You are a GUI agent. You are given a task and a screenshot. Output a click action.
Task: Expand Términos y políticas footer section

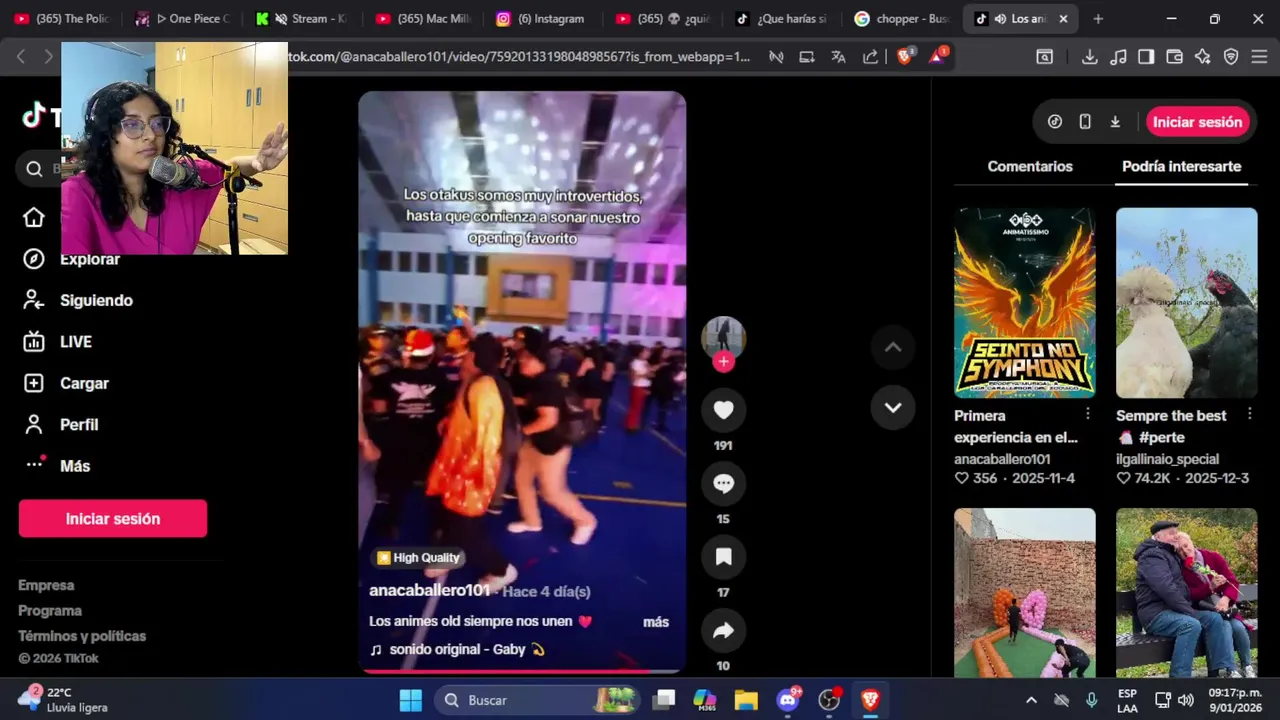[x=82, y=636]
